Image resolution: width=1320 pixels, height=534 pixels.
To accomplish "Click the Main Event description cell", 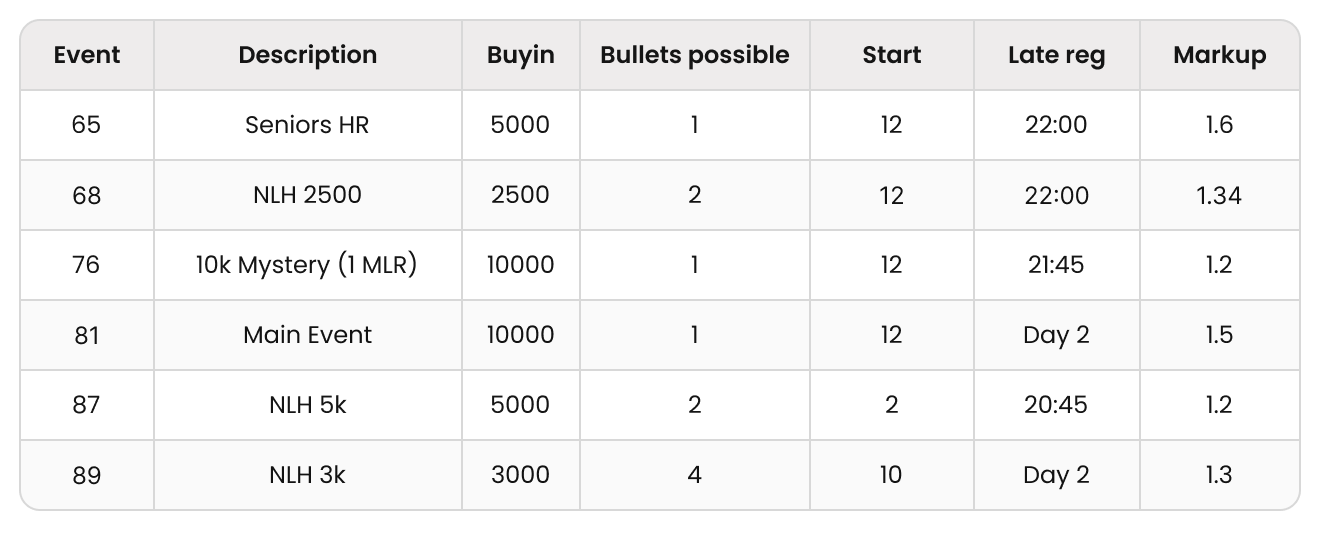I will click(308, 335).
